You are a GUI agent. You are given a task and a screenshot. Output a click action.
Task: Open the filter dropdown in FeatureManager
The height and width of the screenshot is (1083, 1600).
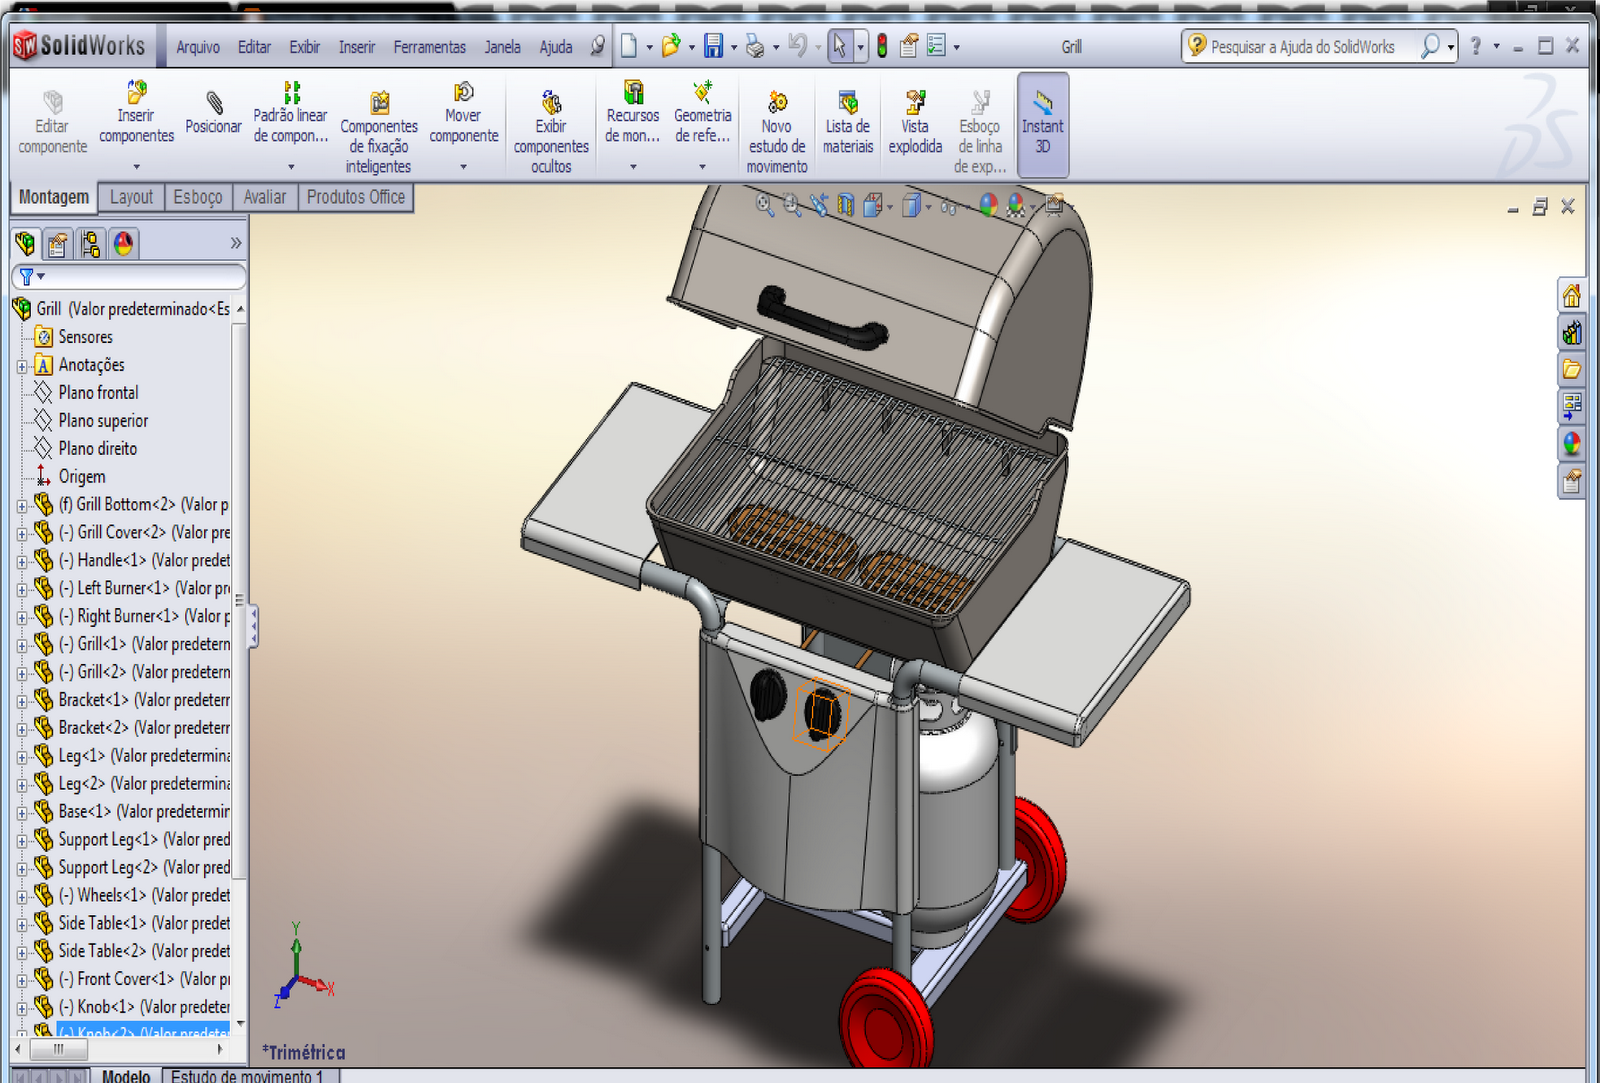pyautogui.click(x=41, y=277)
